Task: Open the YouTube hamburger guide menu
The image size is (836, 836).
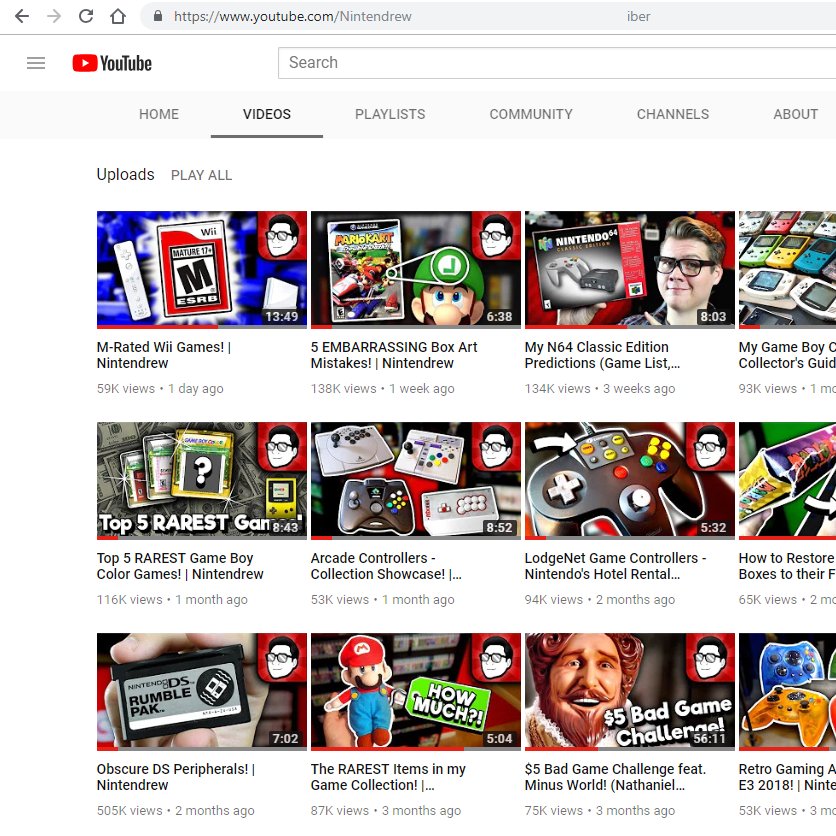Action: (x=36, y=63)
